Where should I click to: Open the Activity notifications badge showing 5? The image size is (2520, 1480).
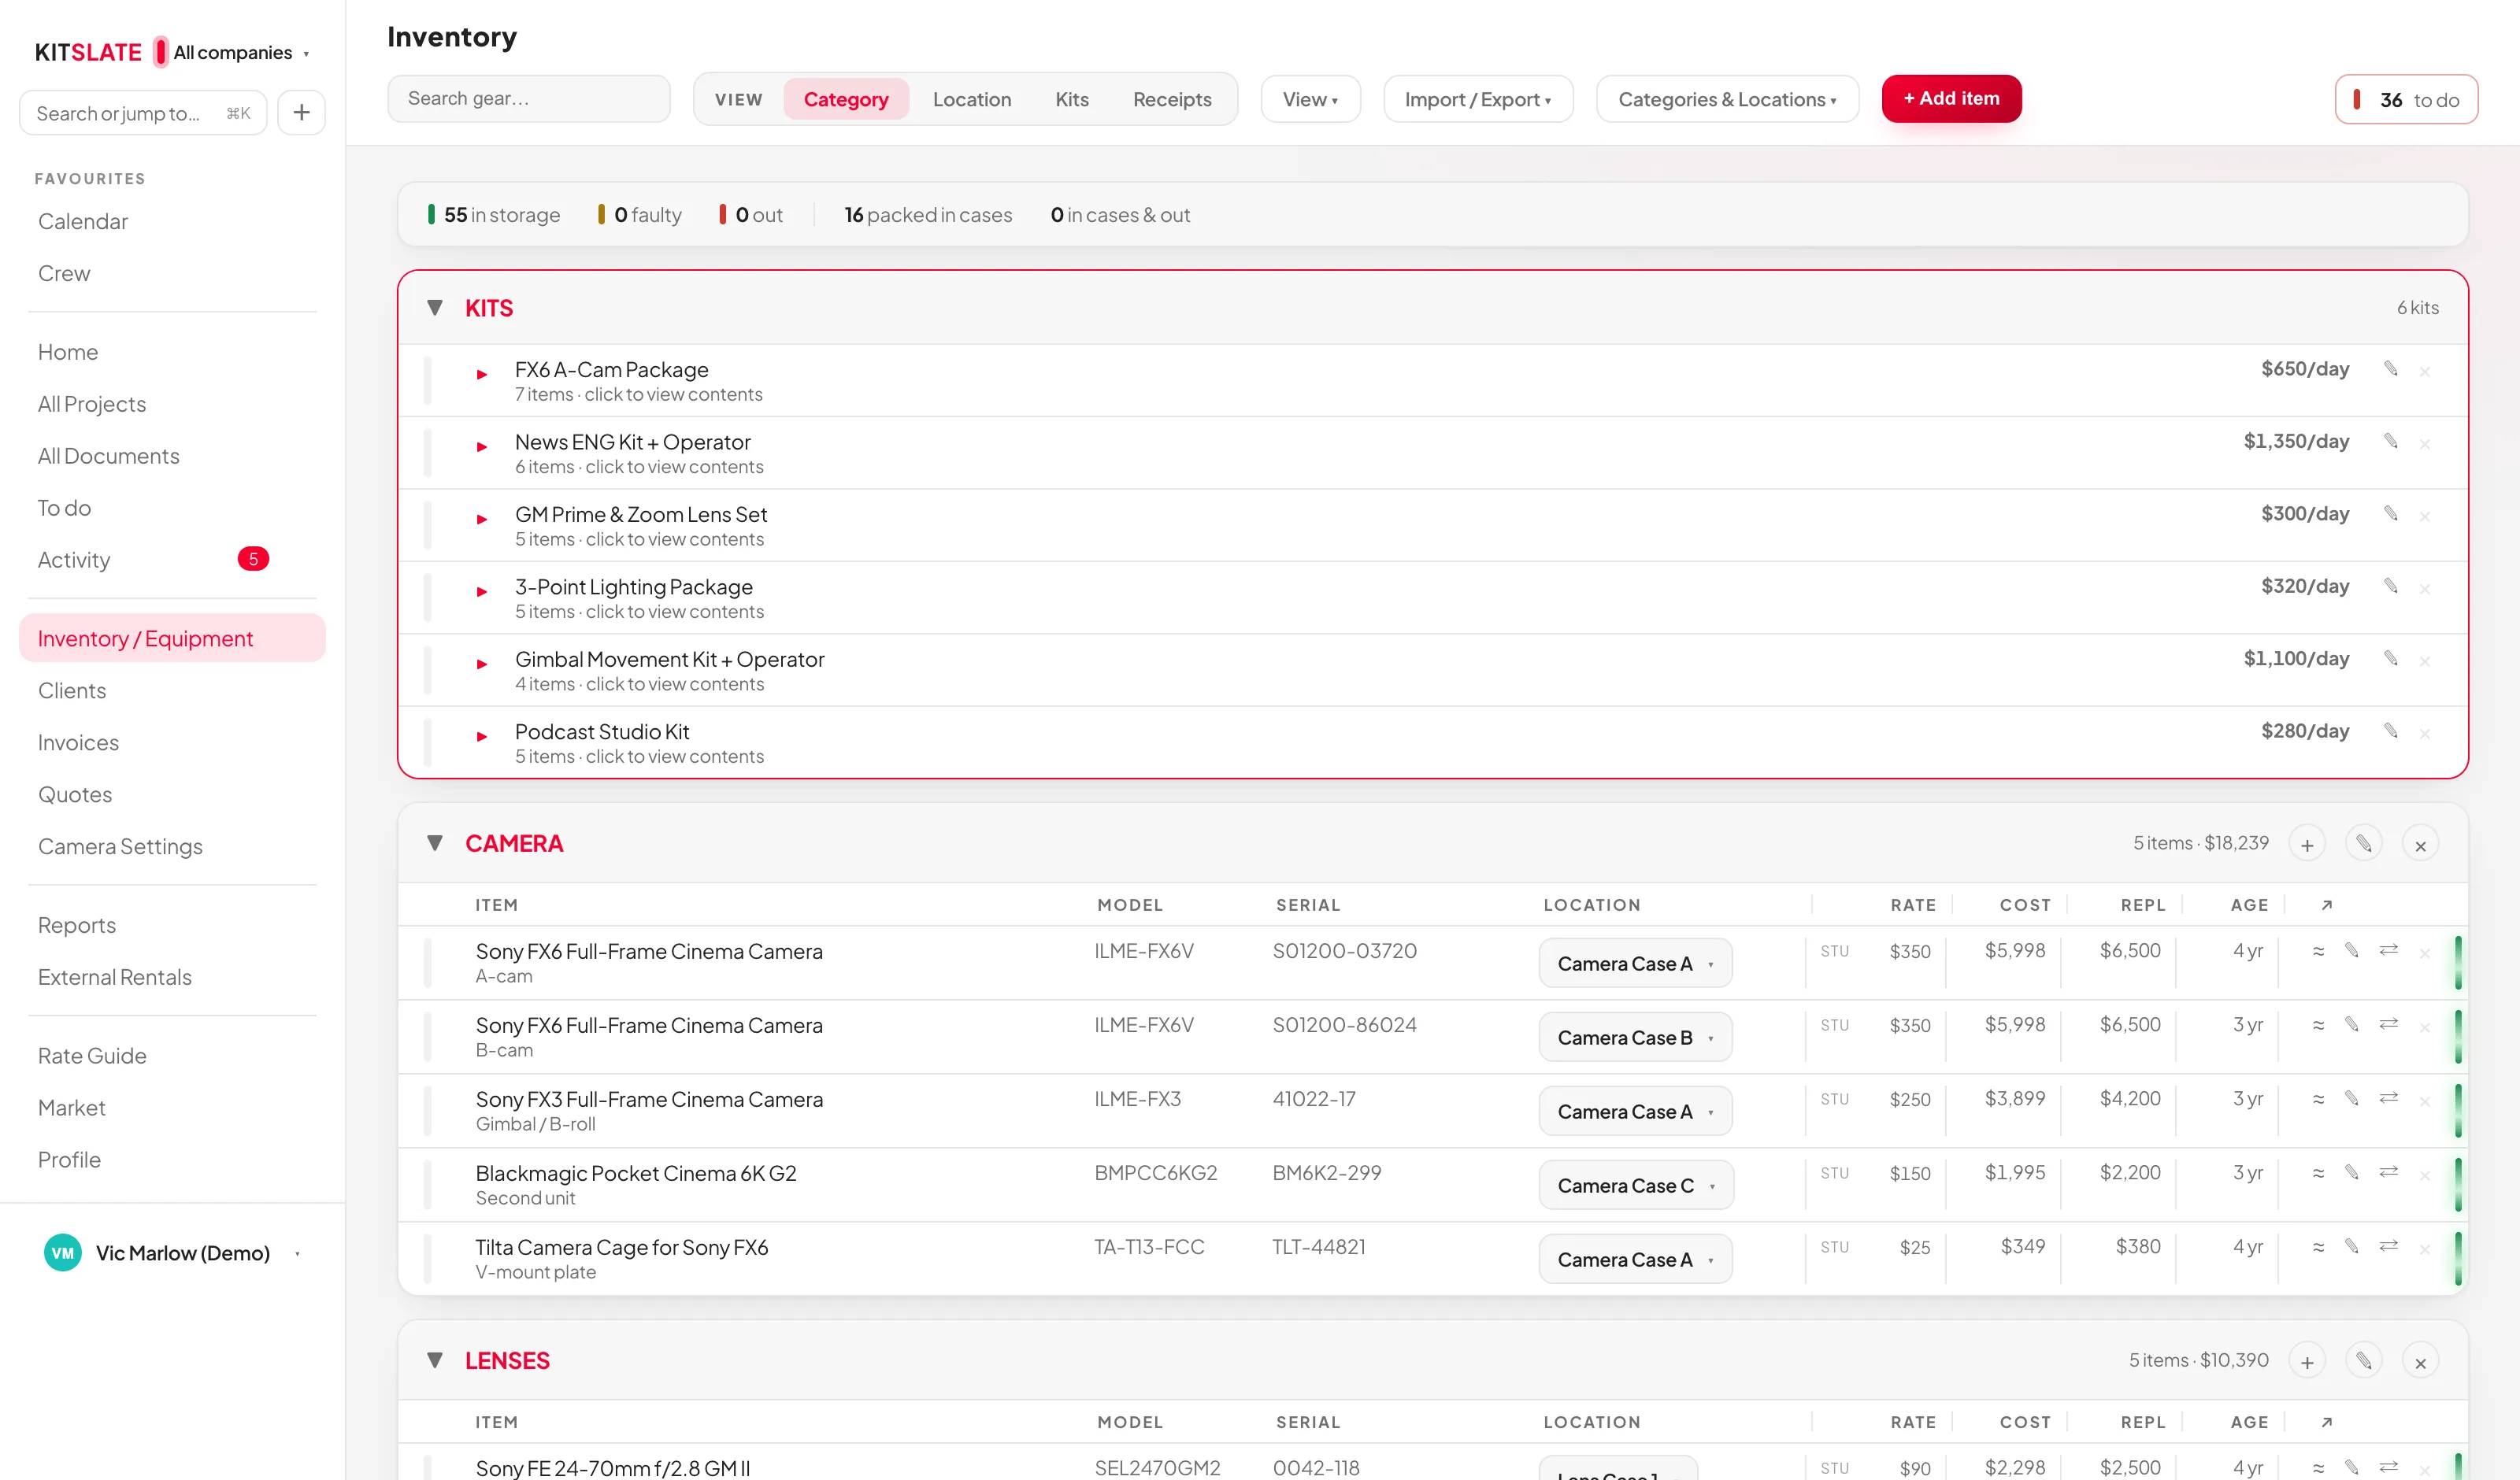click(x=253, y=559)
